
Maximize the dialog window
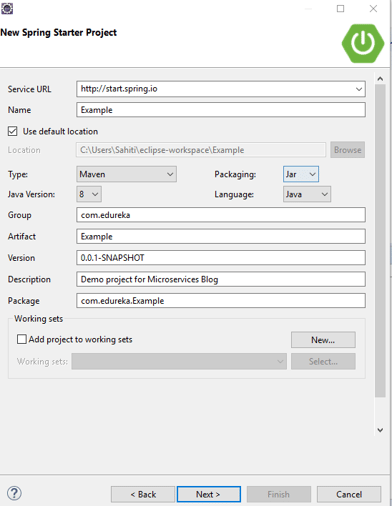click(340, 8)
